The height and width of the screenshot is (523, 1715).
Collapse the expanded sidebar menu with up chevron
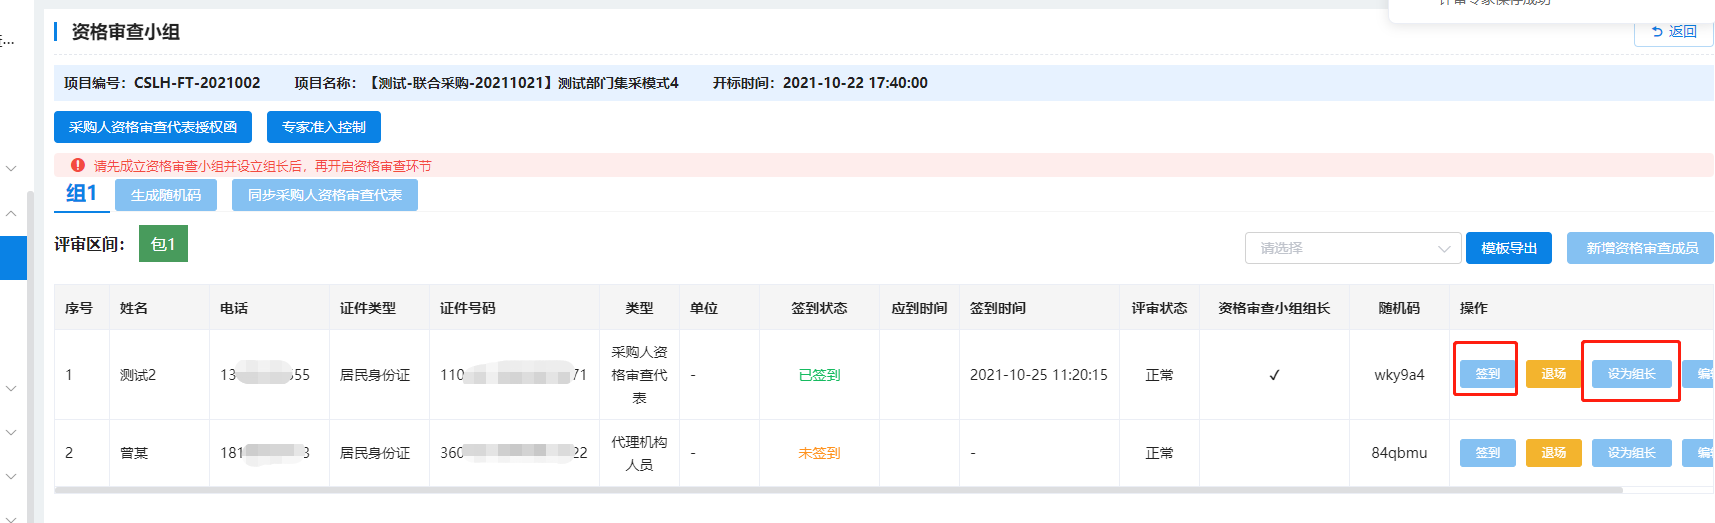(x=11, y=213)
